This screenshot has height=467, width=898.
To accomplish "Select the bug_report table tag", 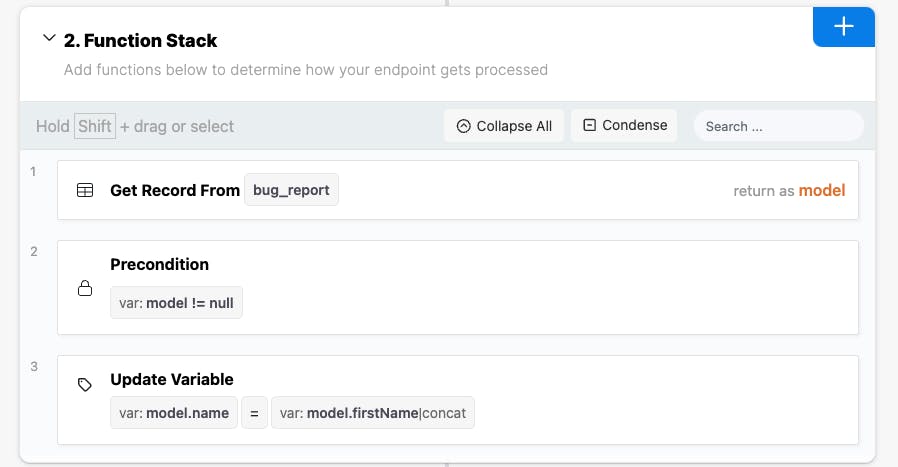I will click(291, 190).
